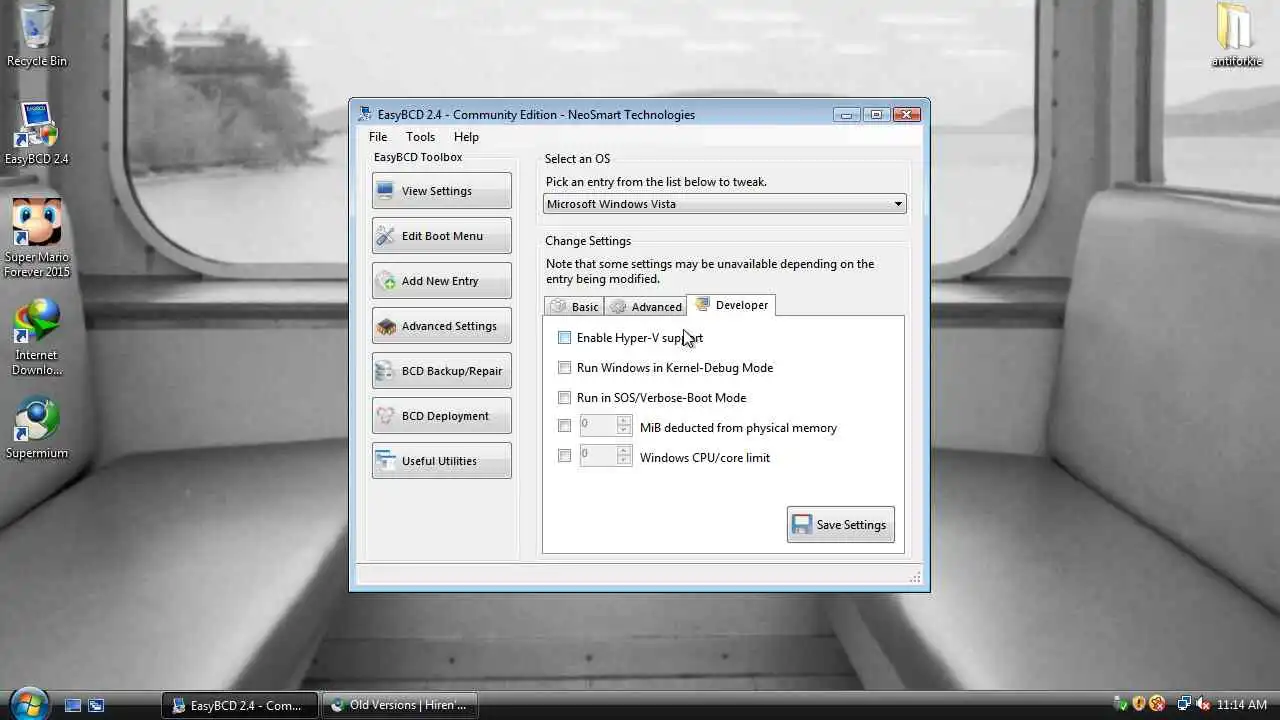Viewport: 1280px width, 720px height.
Task: Click the BCD Deployment icon
Action: (x=385, y=416)
